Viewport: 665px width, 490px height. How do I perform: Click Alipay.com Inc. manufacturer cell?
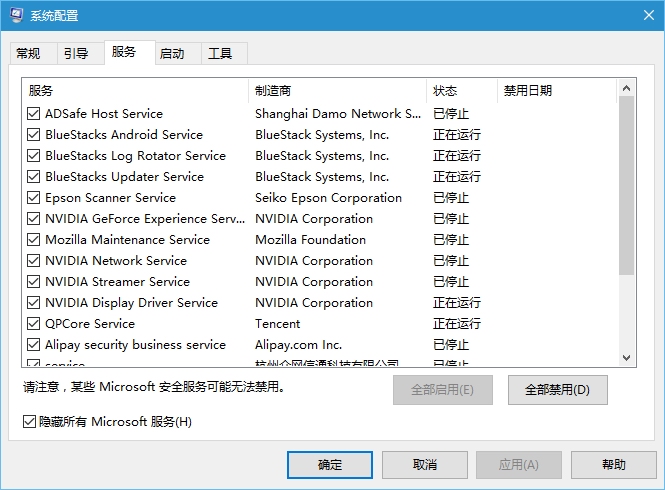click(299, 344)
